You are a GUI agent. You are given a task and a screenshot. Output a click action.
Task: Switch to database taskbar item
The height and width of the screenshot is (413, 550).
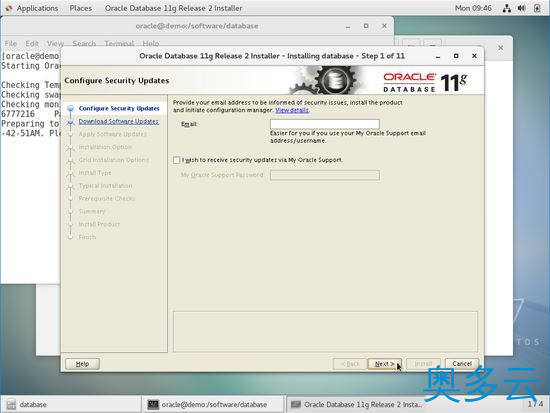tap(71, 405)
